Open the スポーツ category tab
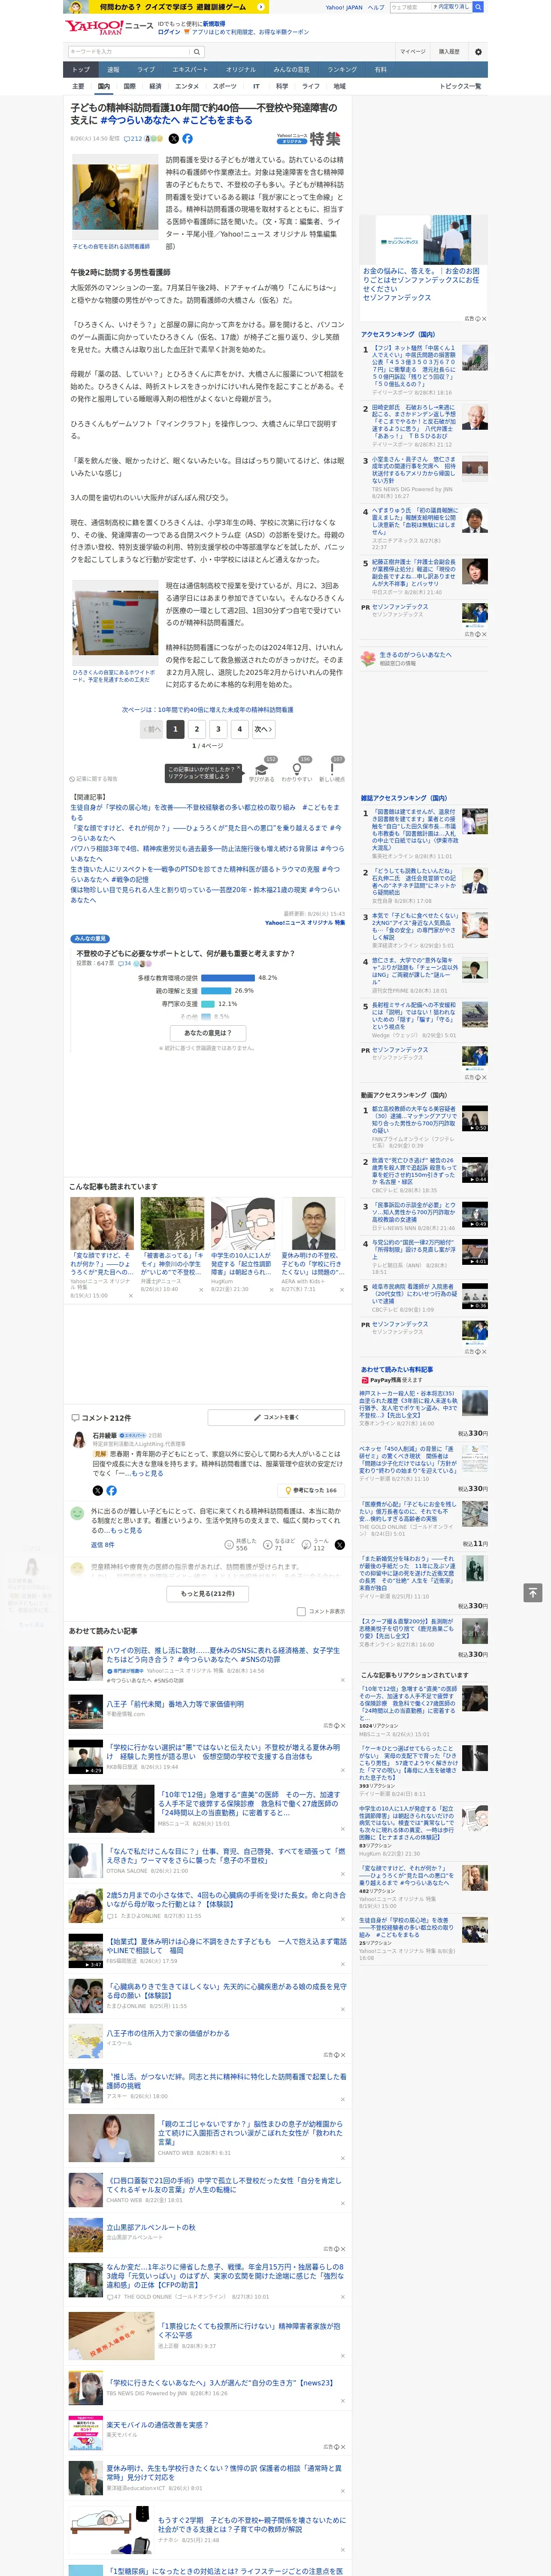The height and width of the screenshot is (2576, 551). click(x=224, y=86)
